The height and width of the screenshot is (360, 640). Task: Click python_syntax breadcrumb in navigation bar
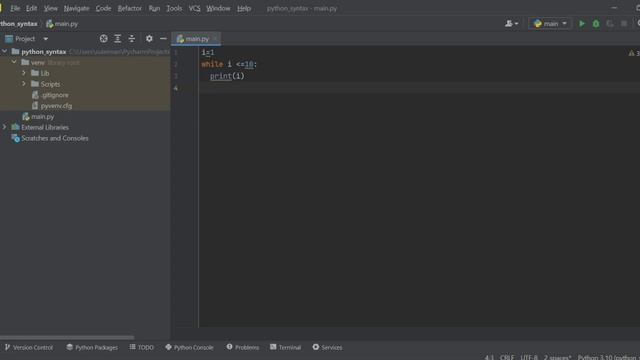tap(19, 24)
